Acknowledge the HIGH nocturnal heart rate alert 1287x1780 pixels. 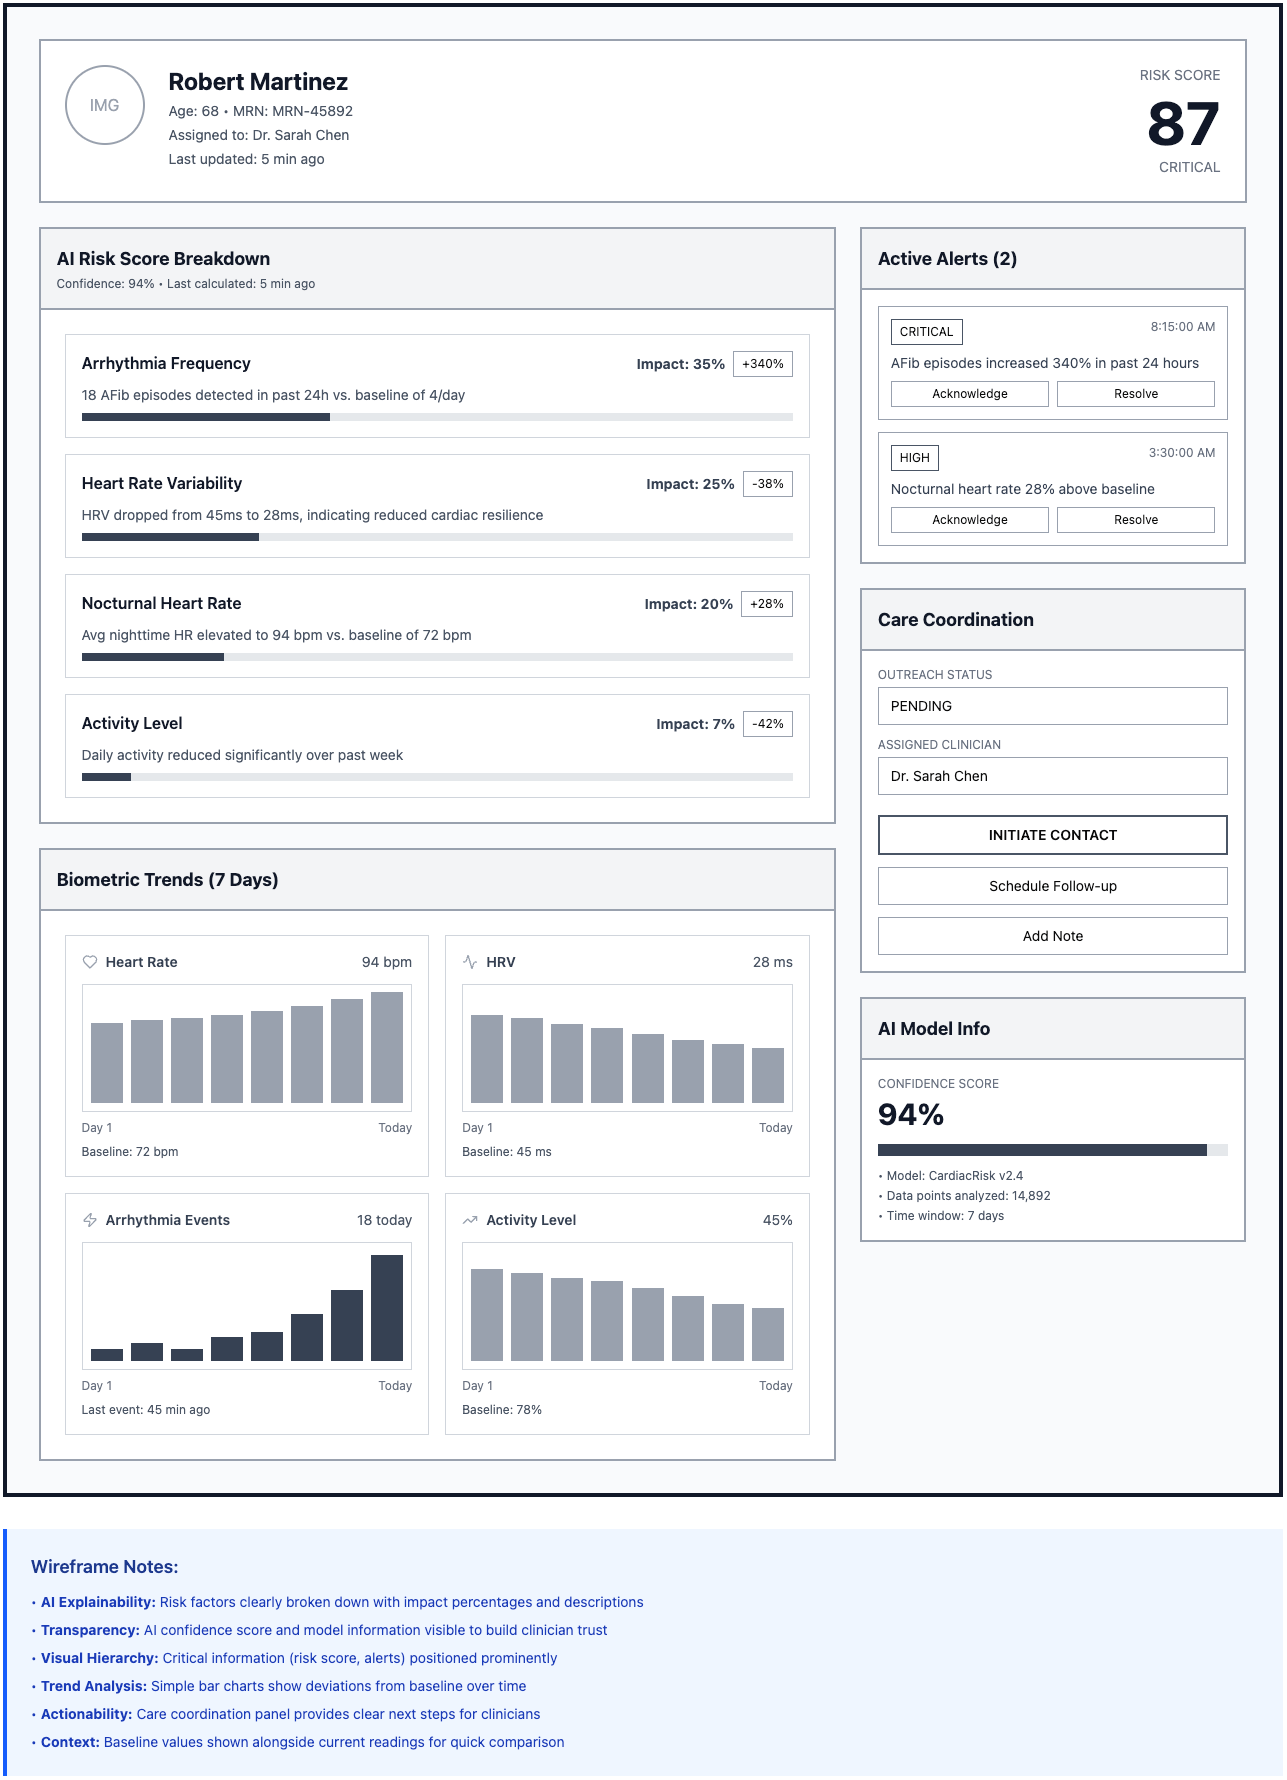tap(969, 520)
